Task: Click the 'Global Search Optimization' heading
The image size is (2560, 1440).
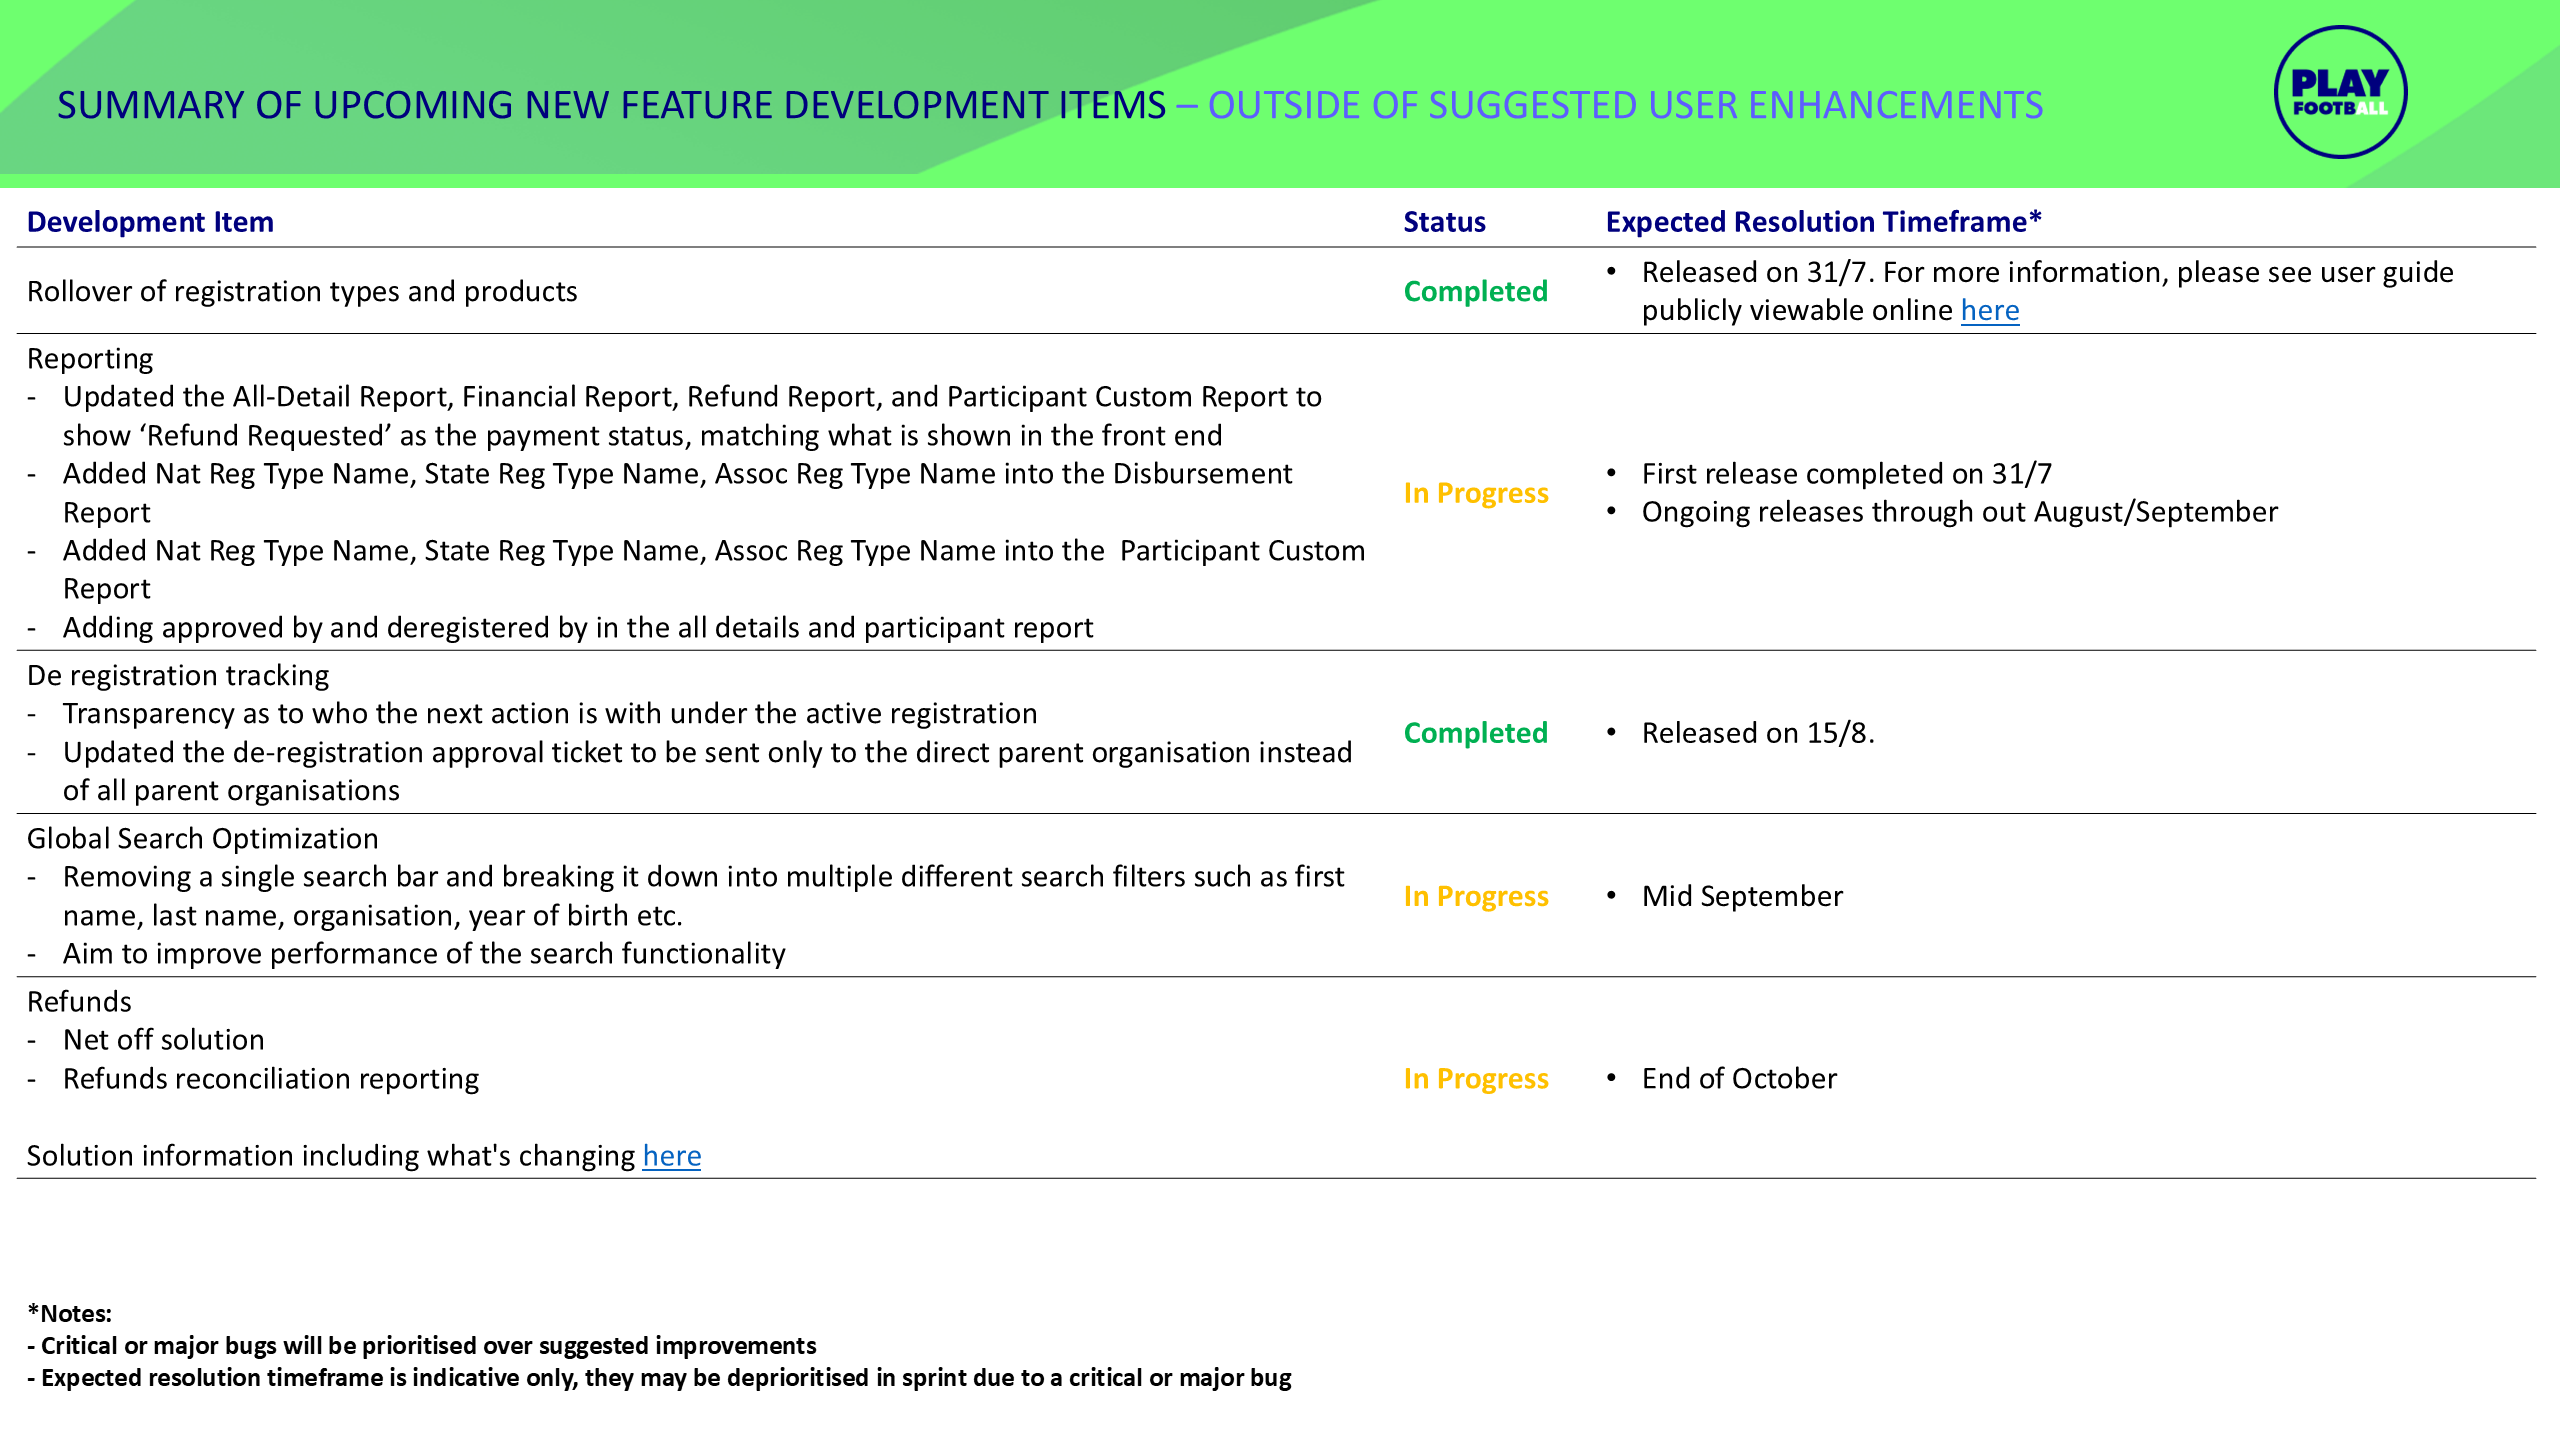Action: 202,839
